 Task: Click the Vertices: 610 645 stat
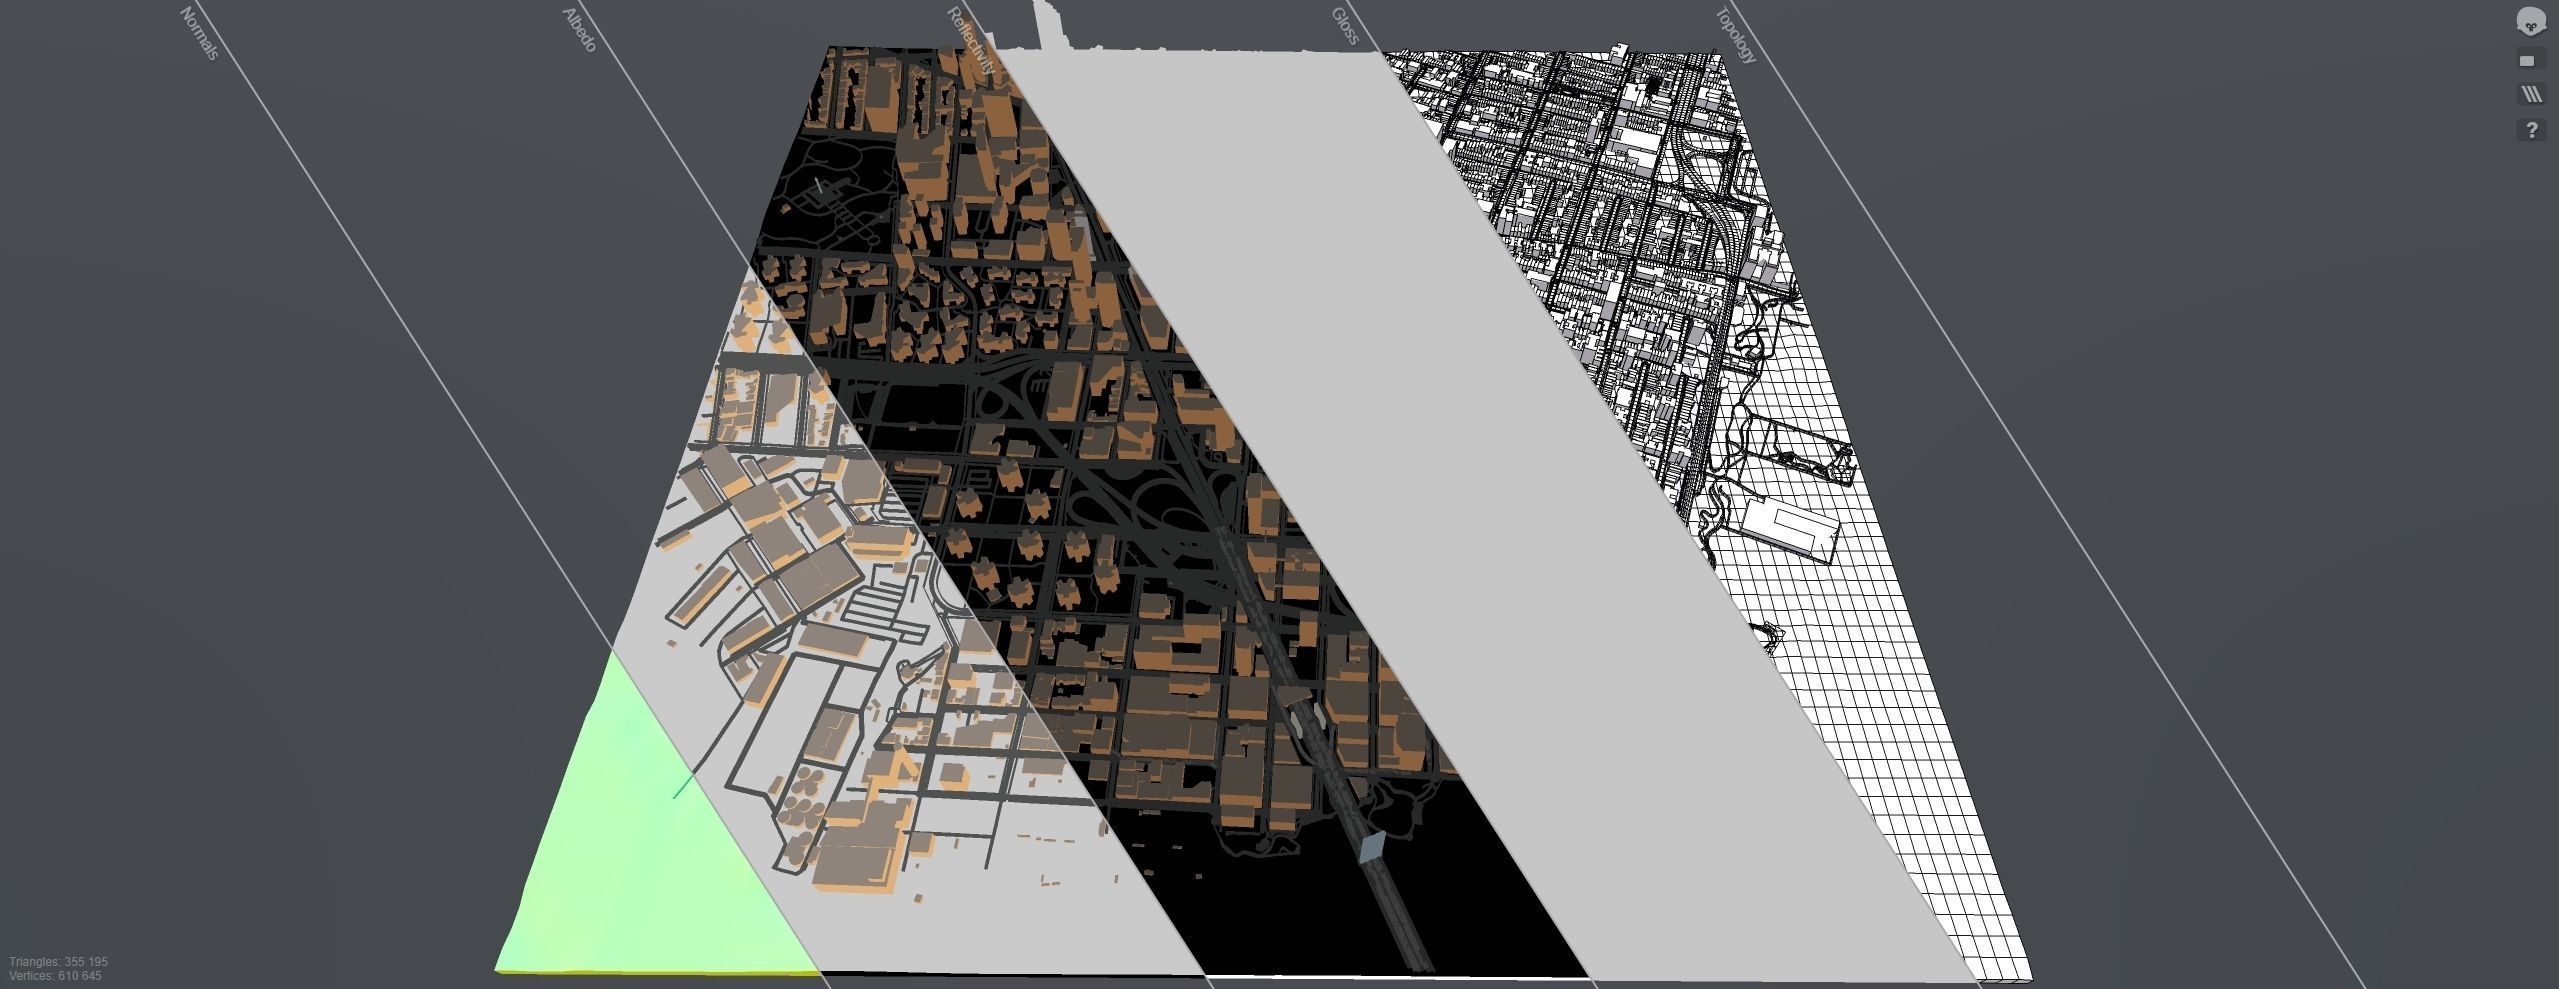pos(55,975)
